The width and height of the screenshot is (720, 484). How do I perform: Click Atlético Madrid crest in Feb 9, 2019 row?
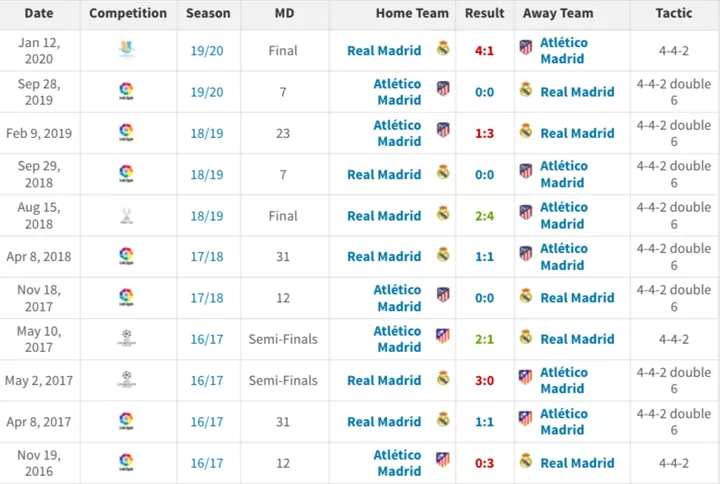(x=443, y=130)
